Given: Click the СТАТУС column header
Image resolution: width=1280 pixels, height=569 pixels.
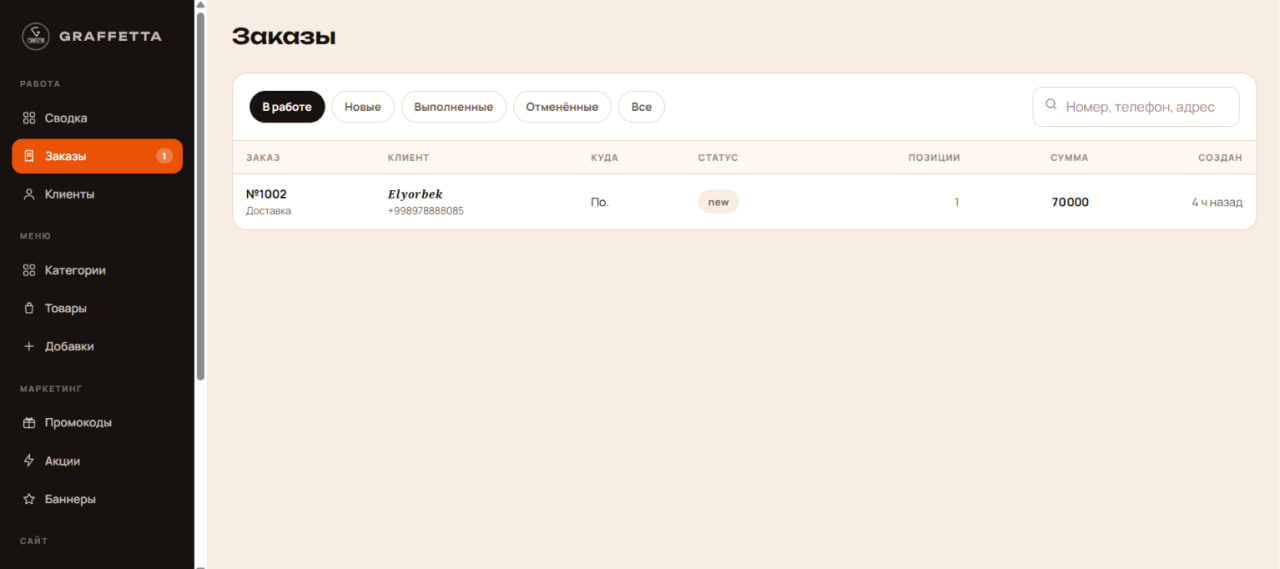Looking at the screenshot, I should click(718, 158).
